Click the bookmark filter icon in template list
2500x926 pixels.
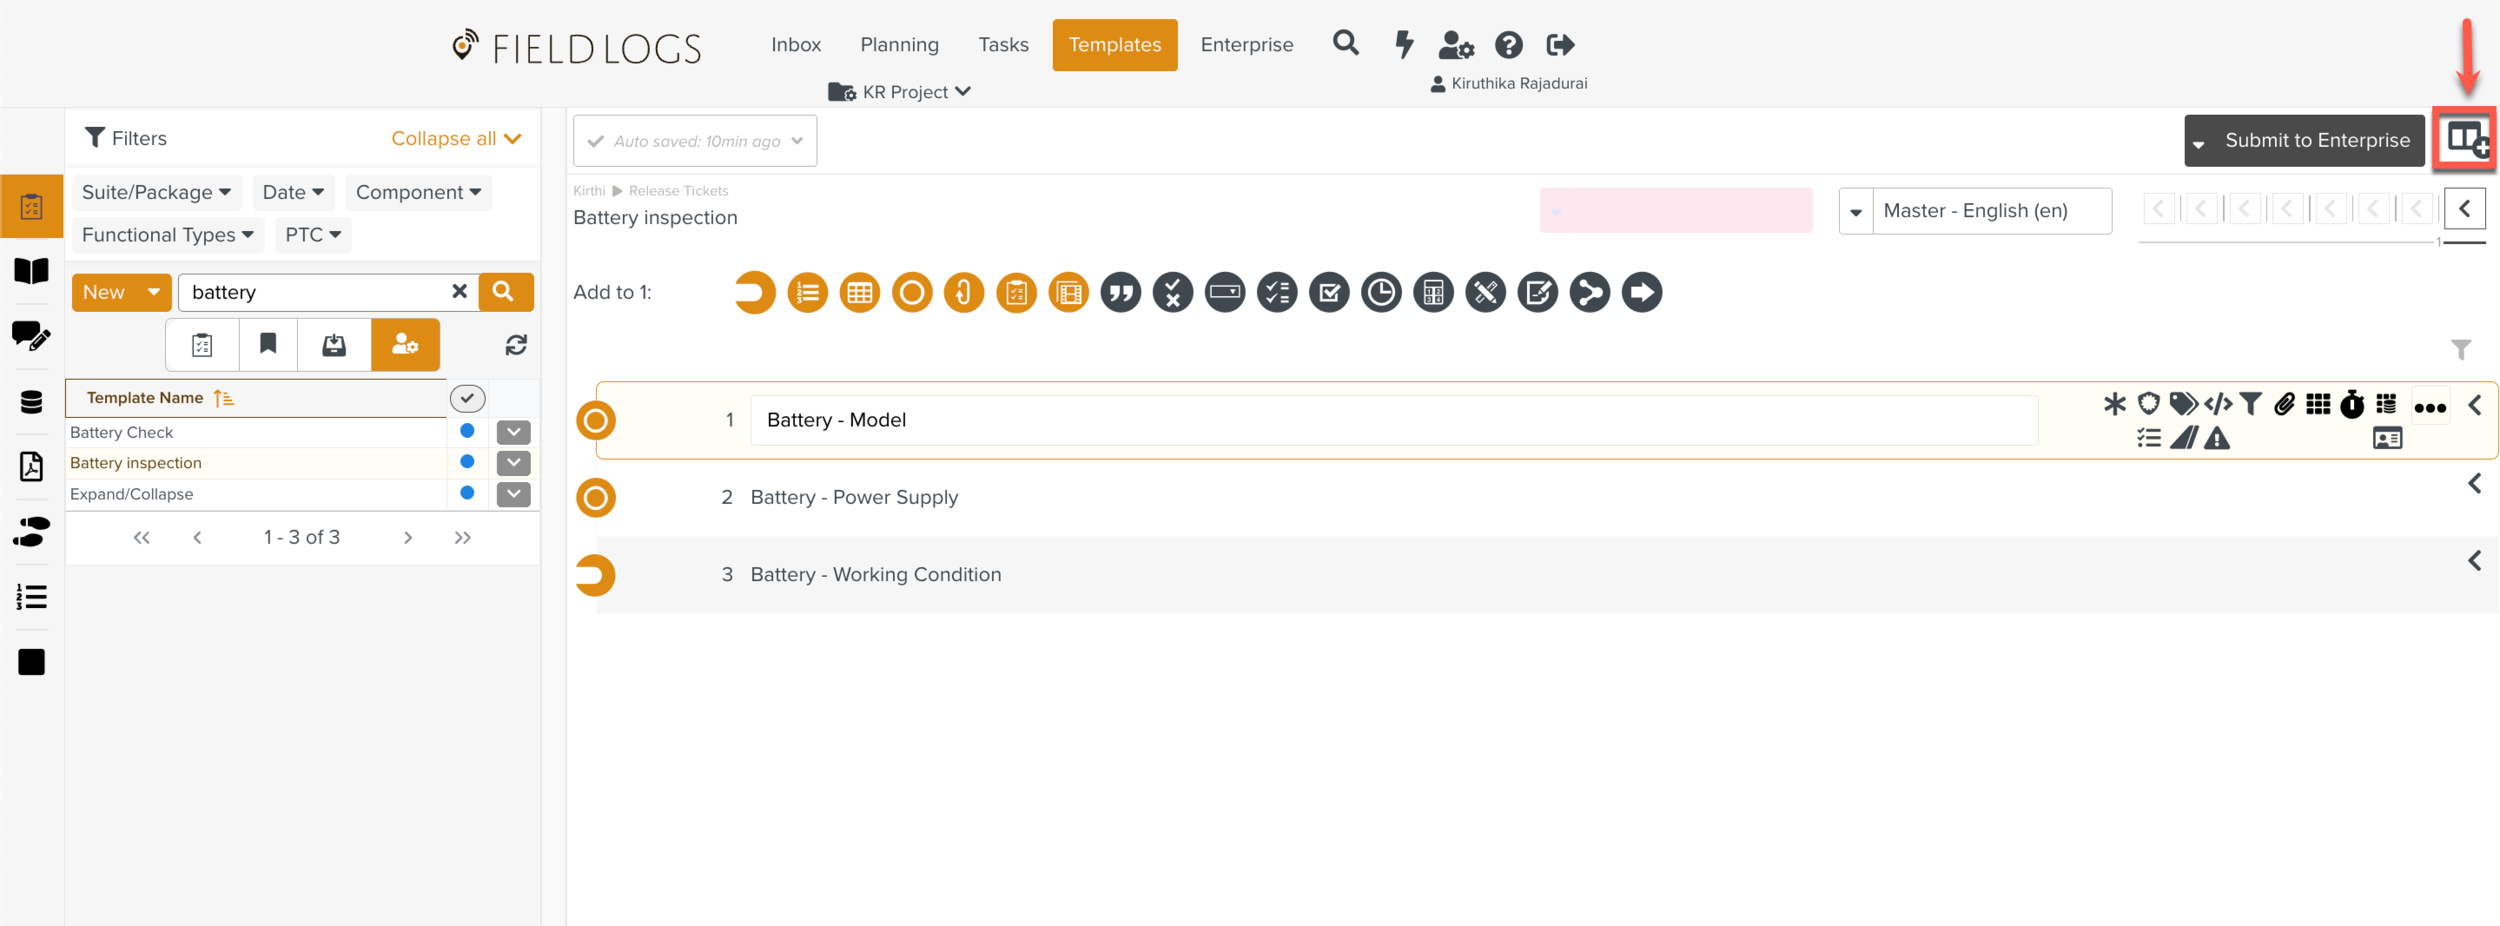click(x=268, y=345)
